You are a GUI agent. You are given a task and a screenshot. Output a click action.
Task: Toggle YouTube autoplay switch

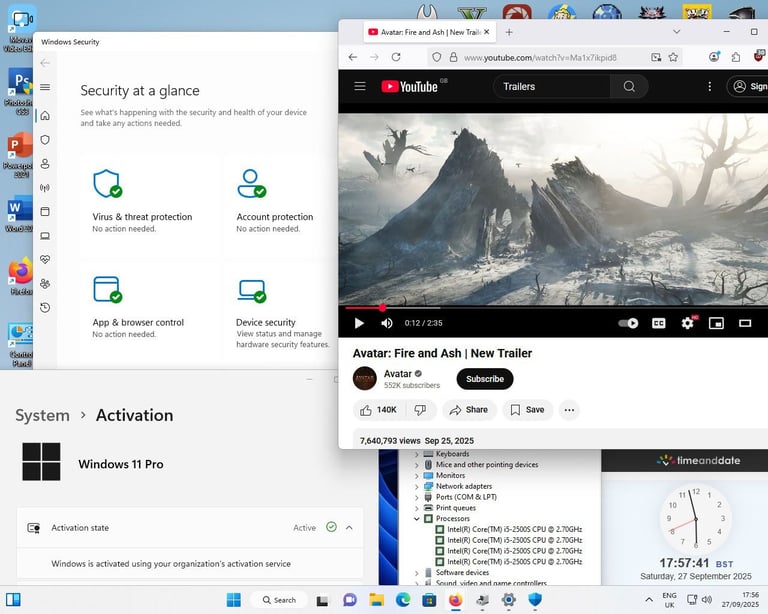(628, 323)
